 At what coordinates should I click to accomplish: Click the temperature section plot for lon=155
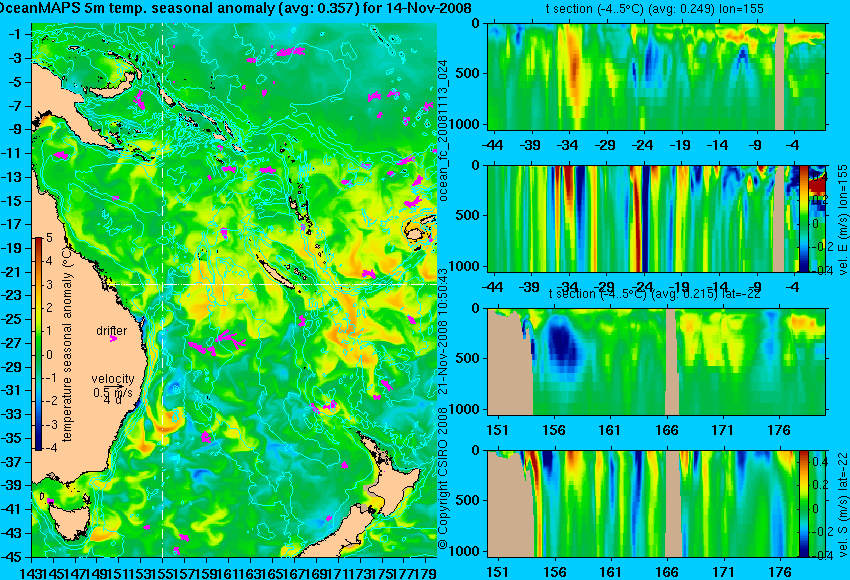657,76
